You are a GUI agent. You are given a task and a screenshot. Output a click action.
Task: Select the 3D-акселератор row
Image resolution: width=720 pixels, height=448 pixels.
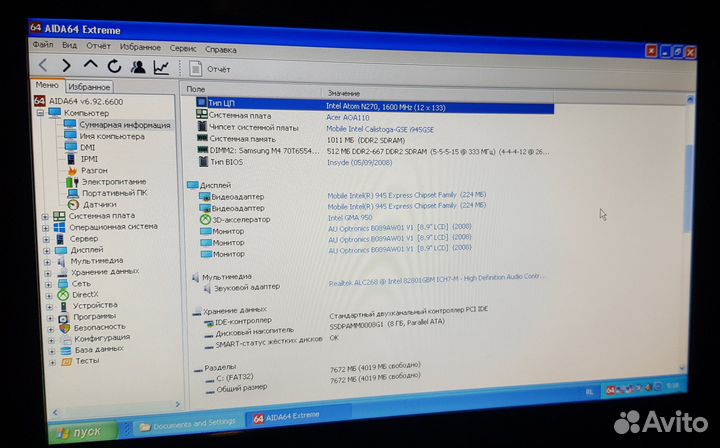pos(286,218)
